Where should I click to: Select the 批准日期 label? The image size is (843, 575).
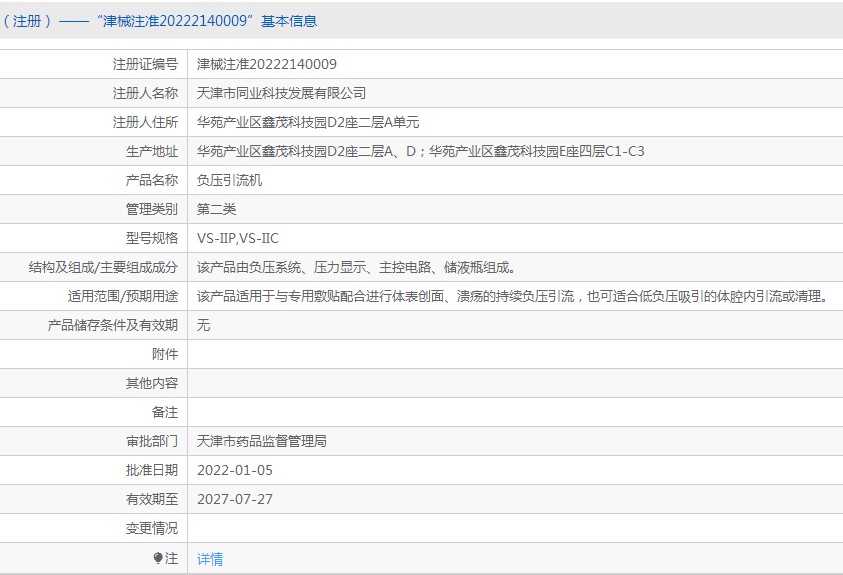click(x=152, y=471)
